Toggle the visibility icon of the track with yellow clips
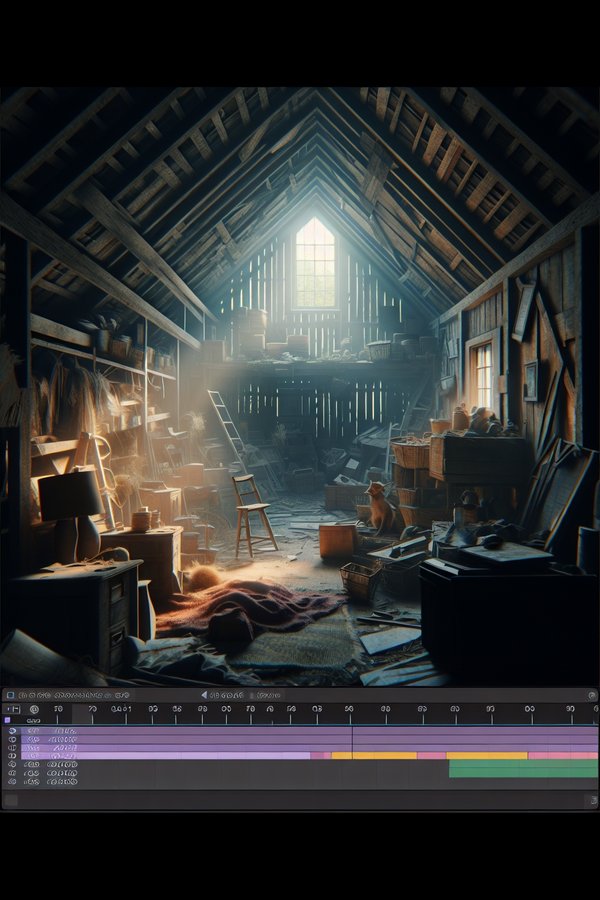 click(13, 756)
